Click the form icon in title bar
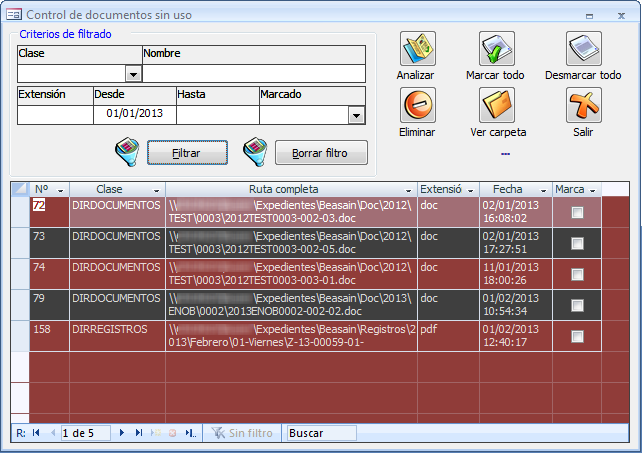The image size is (642, 453). (x=14, y=15)
